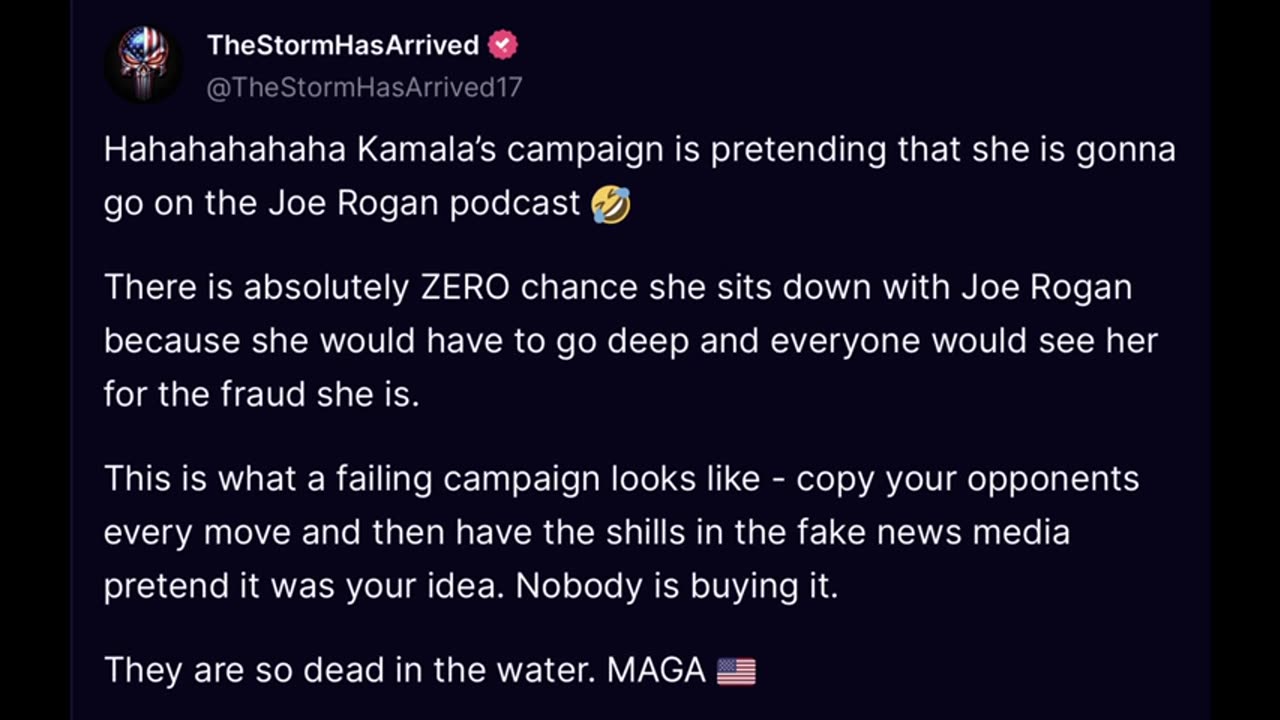Click the capitalized word "ZERO"
This screenshot has width=1280, height=720.
click(465, 288)
